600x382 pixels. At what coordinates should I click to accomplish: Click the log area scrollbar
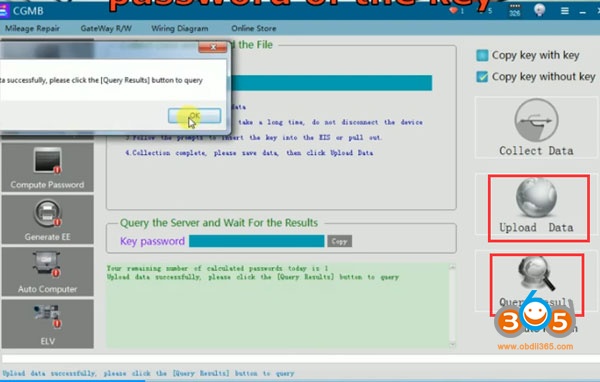(x=452, y=305)
